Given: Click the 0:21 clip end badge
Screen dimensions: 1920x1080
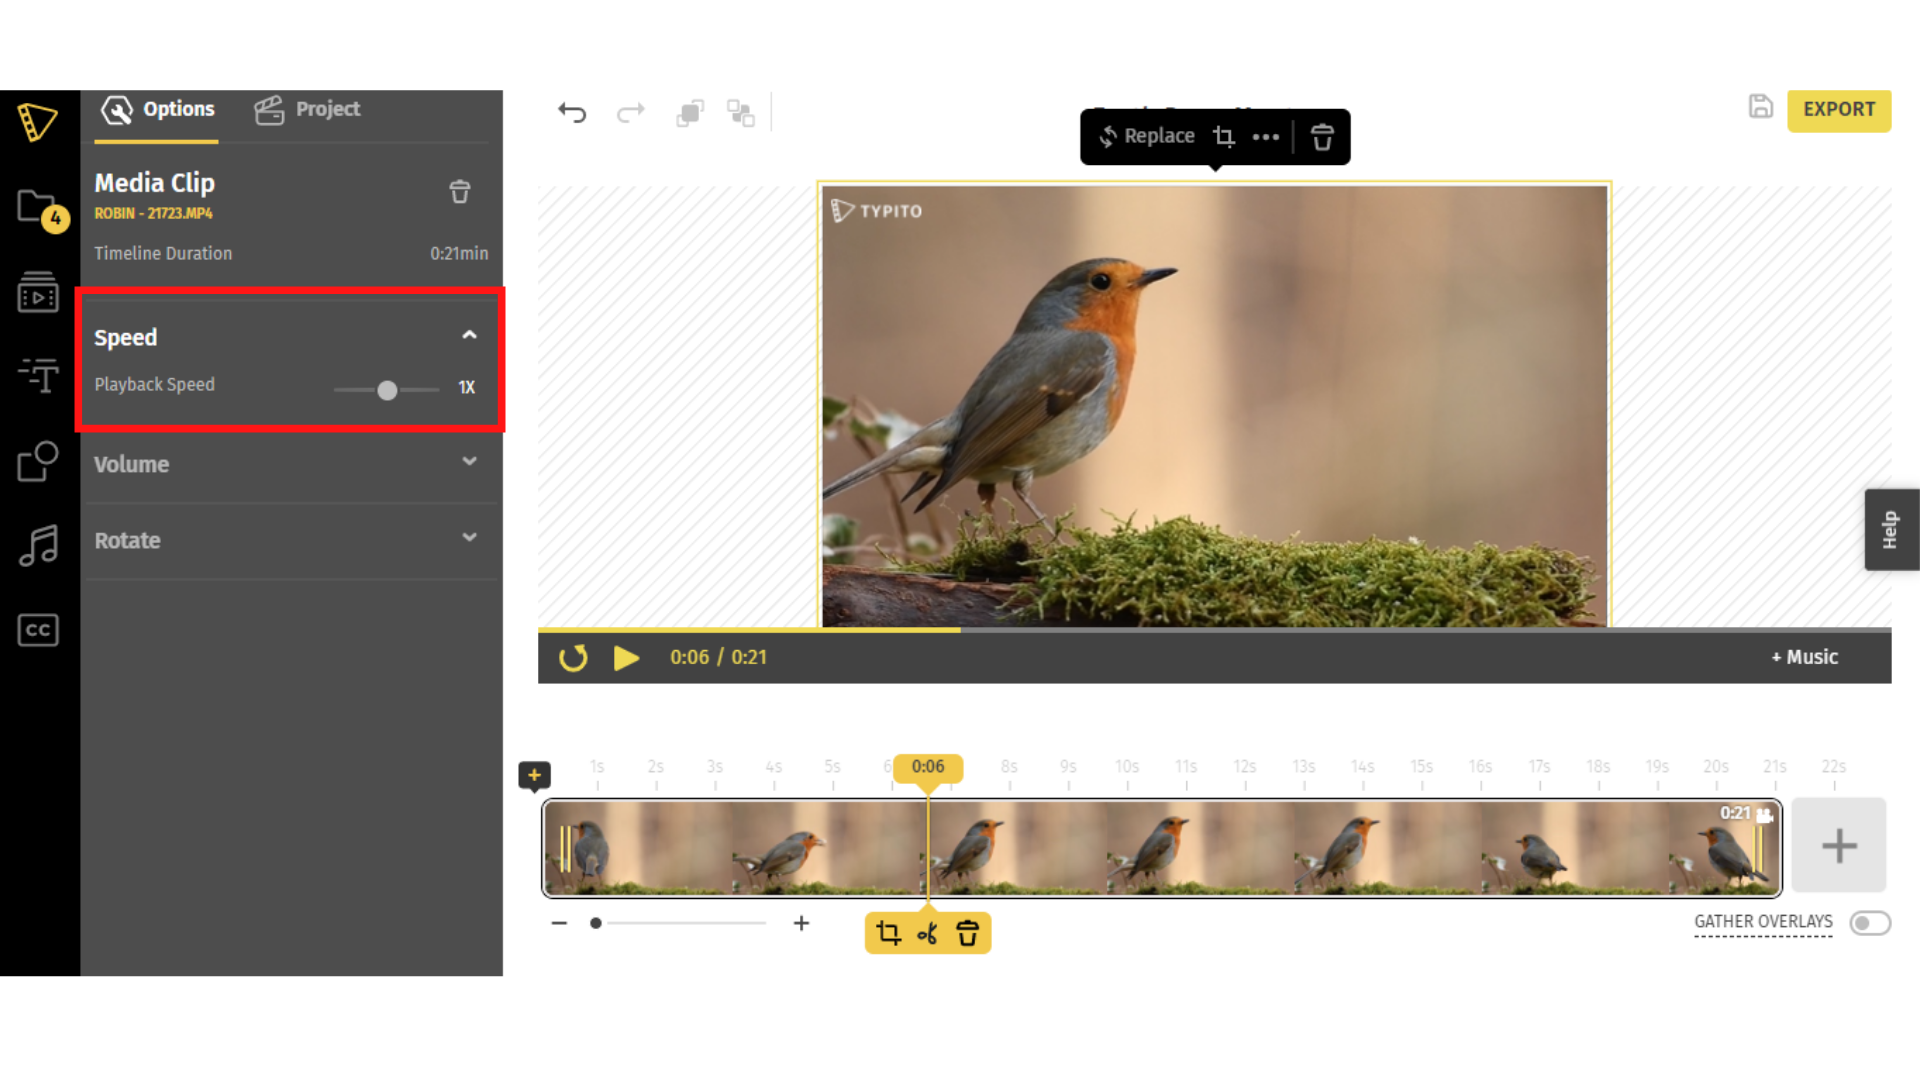Looking at the screenshot, I should tap(1735, 814).
